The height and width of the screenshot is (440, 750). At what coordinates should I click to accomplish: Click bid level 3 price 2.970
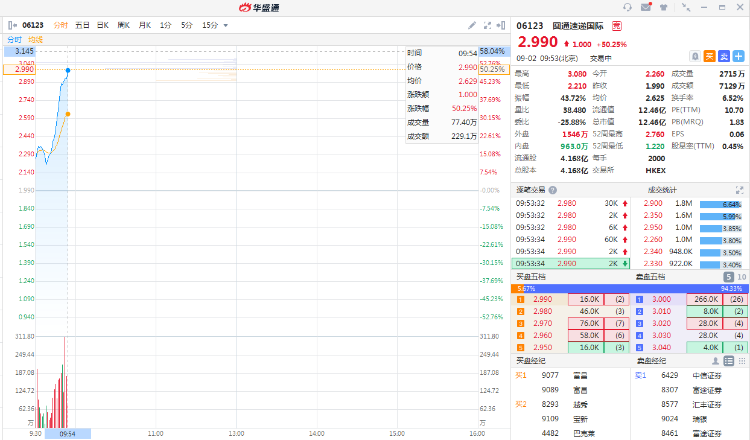point(542,323)
